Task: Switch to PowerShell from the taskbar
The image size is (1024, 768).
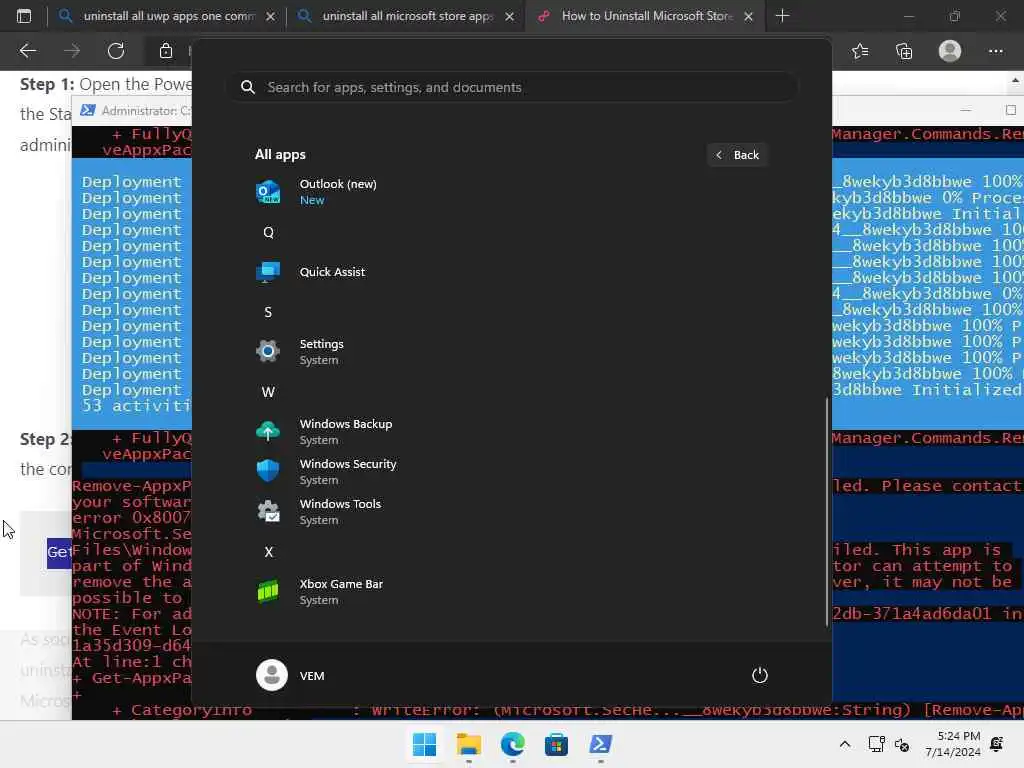Action: click(x=600, y=744)
